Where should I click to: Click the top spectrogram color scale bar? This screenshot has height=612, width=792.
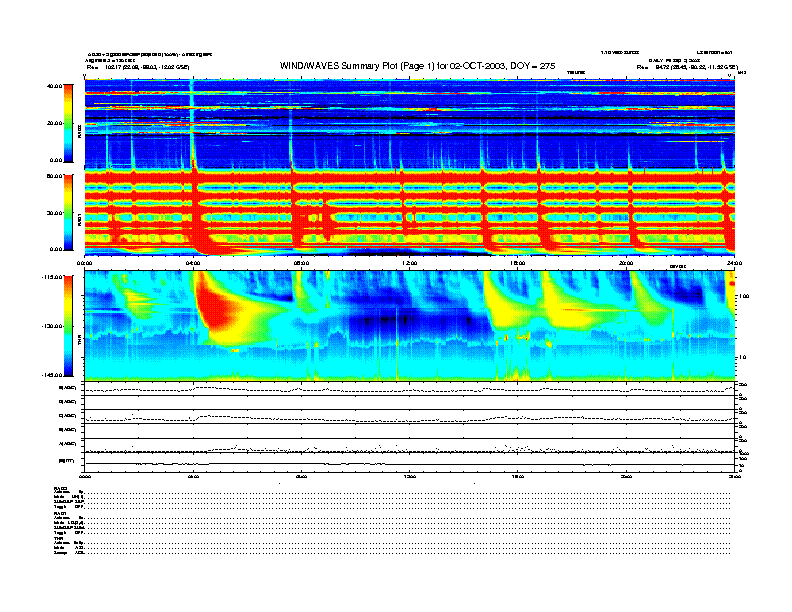pos(68,123)
